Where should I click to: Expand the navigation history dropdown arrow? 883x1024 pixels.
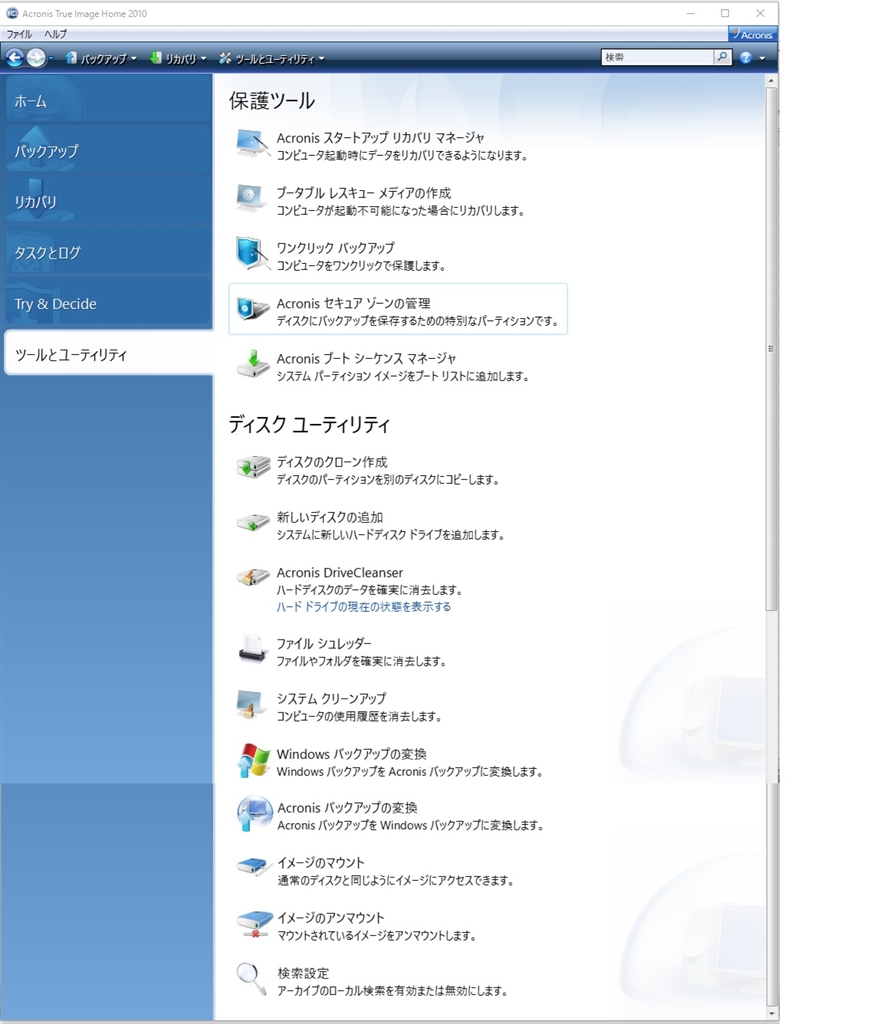pyautogui.click(x=52, y=59)
